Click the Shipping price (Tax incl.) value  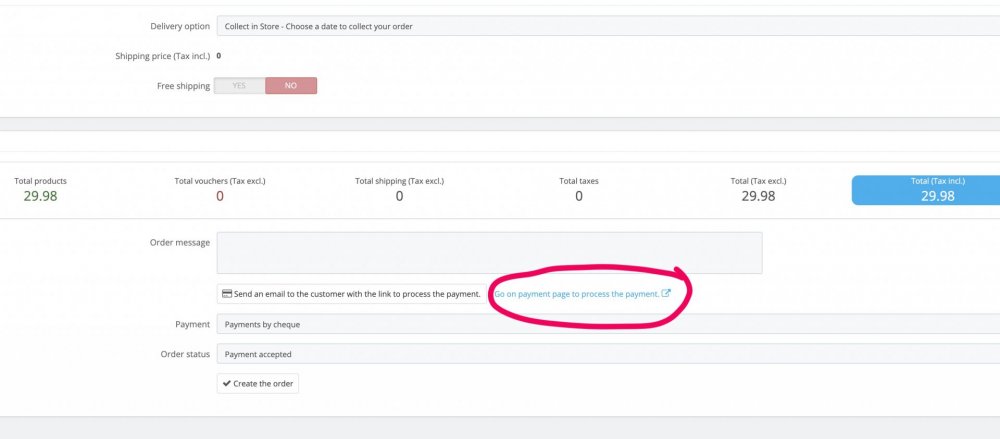tap(219, 56)
